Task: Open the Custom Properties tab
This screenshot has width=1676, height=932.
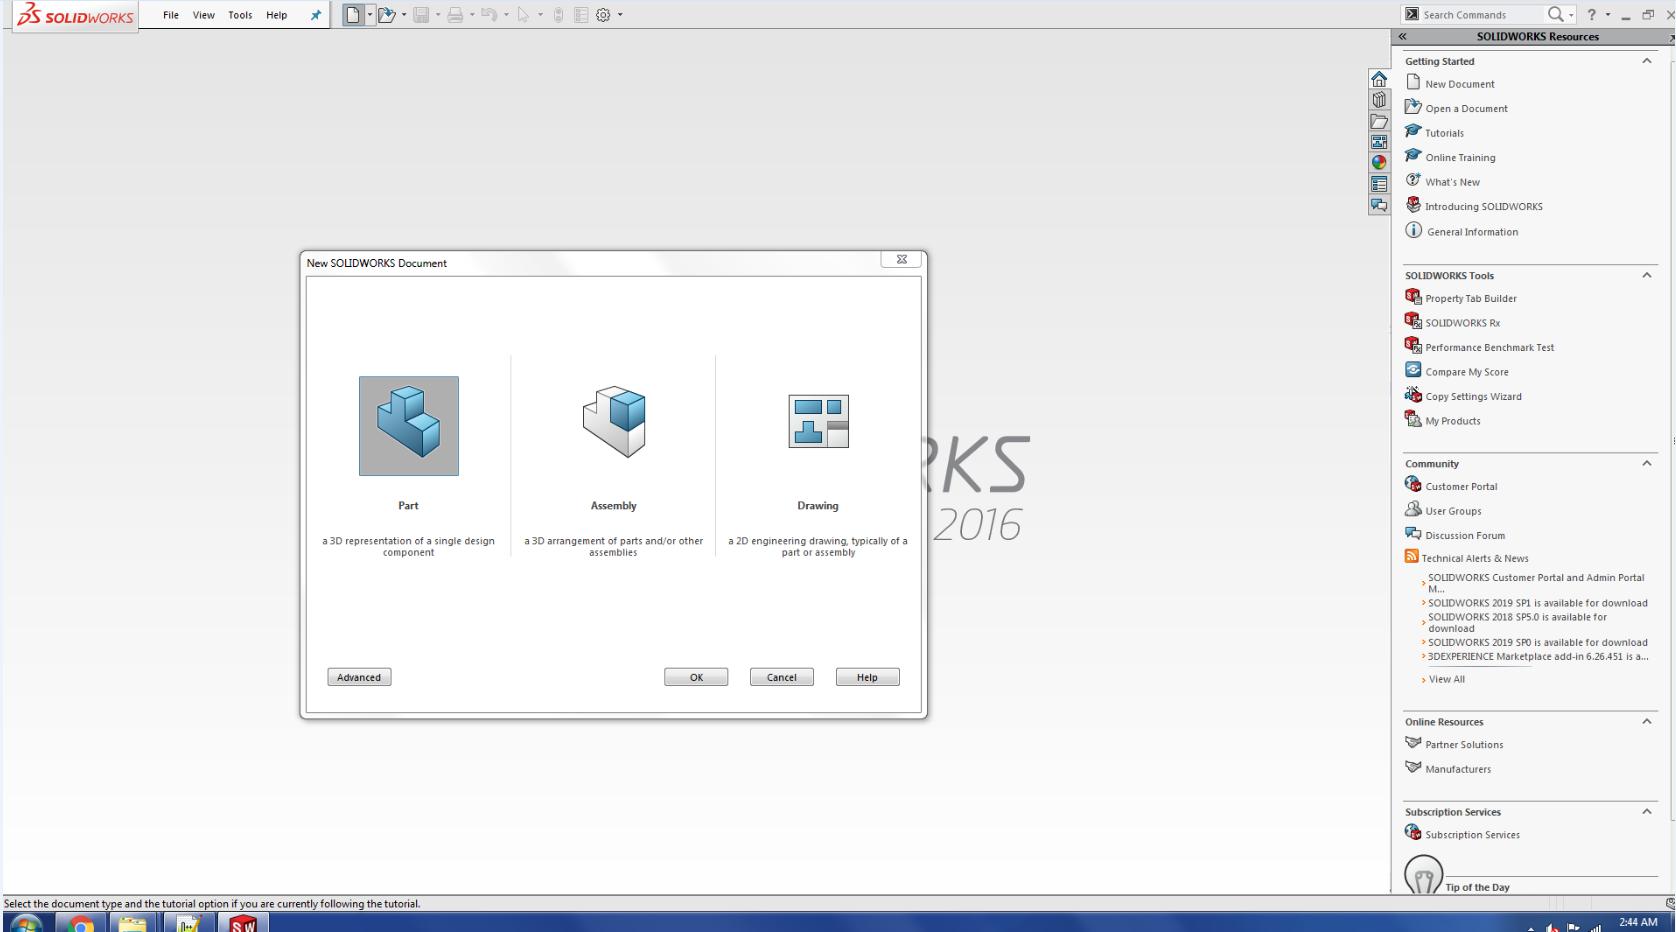Action: pyautogui.click(x=1379, y=184)
